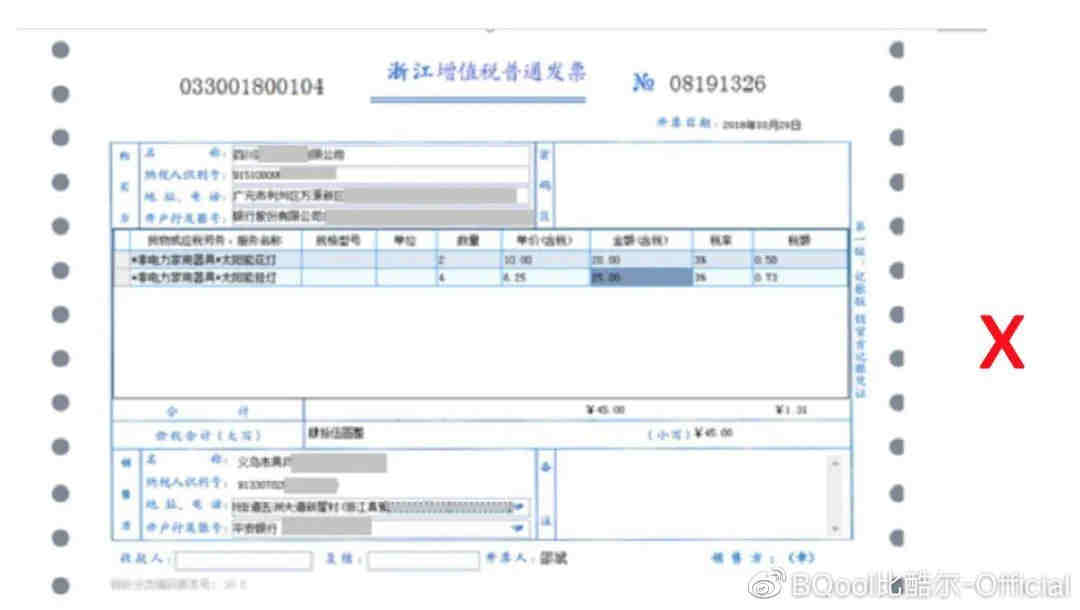Click the invoice issue date value
Viewport: 1080px width, 610px height.
click(761, 125)
